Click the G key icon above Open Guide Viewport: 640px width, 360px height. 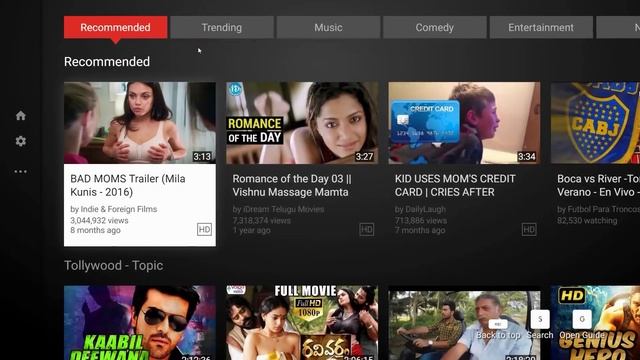tap(582, 319)
